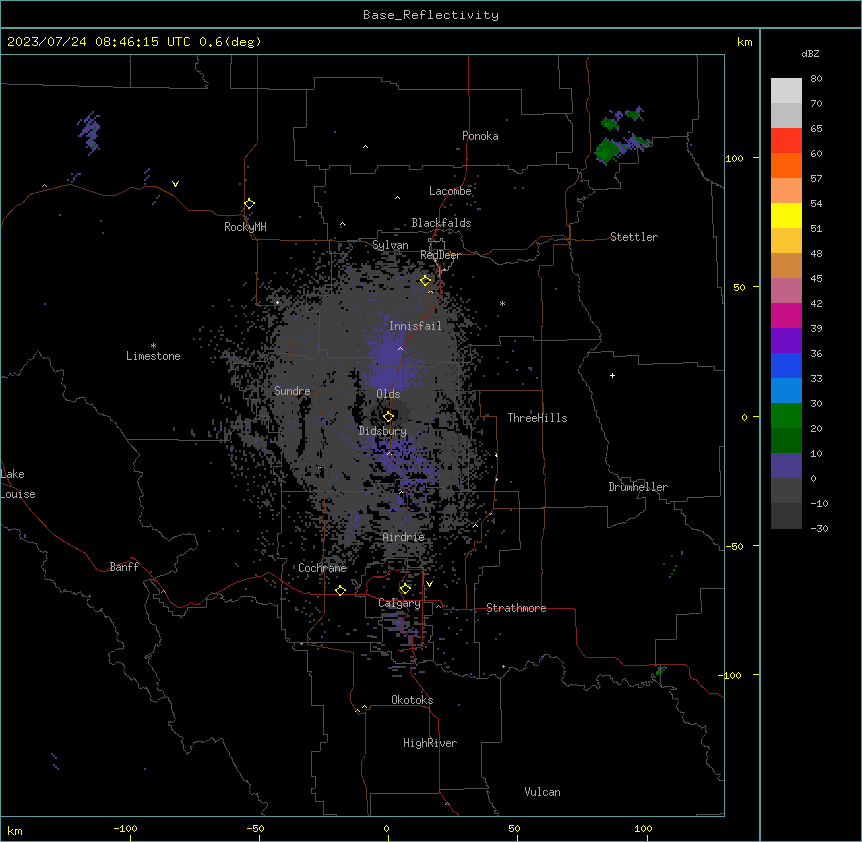Pick the light gray swatch between 80 and 70
The height and width of the screenshot is (842, 862).
coord(786,91)
